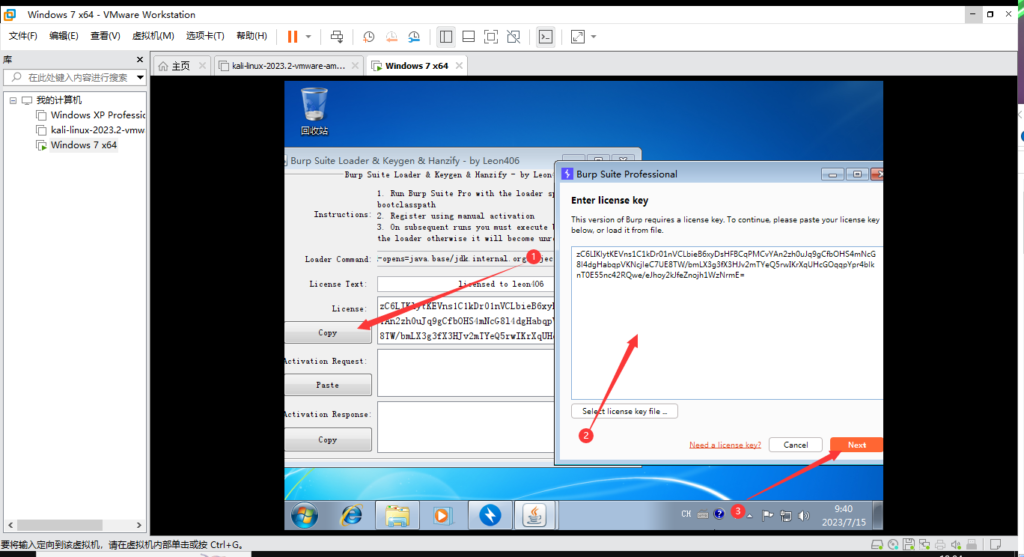Open the snapshot manager toolbar icon
The image size is (1024, 557).
[414, 37]
